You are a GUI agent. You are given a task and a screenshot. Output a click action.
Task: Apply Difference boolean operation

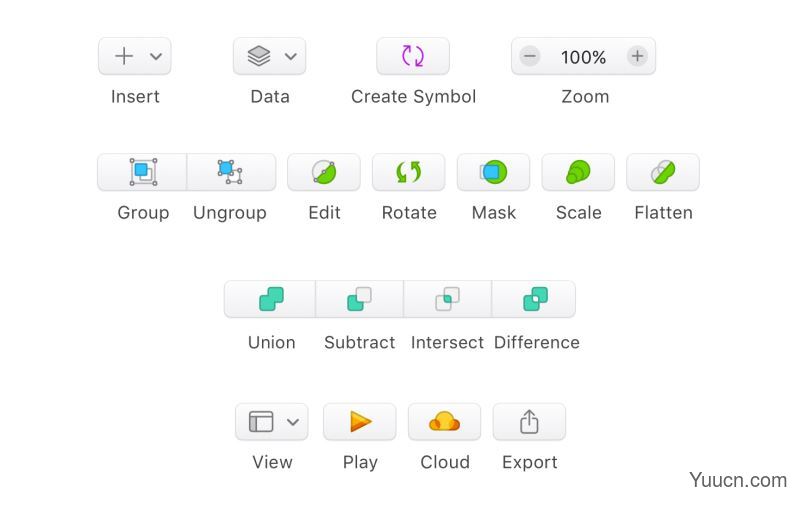point(535,299)
